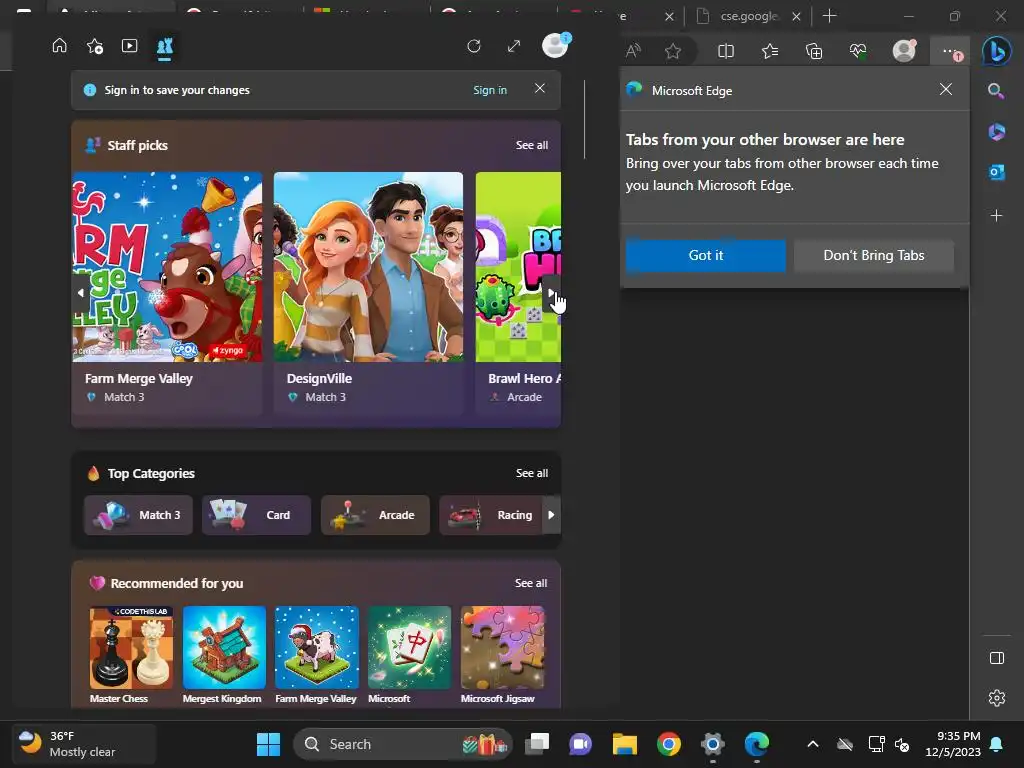Open Outlook in the sidebar

click(x=997, y=172)
